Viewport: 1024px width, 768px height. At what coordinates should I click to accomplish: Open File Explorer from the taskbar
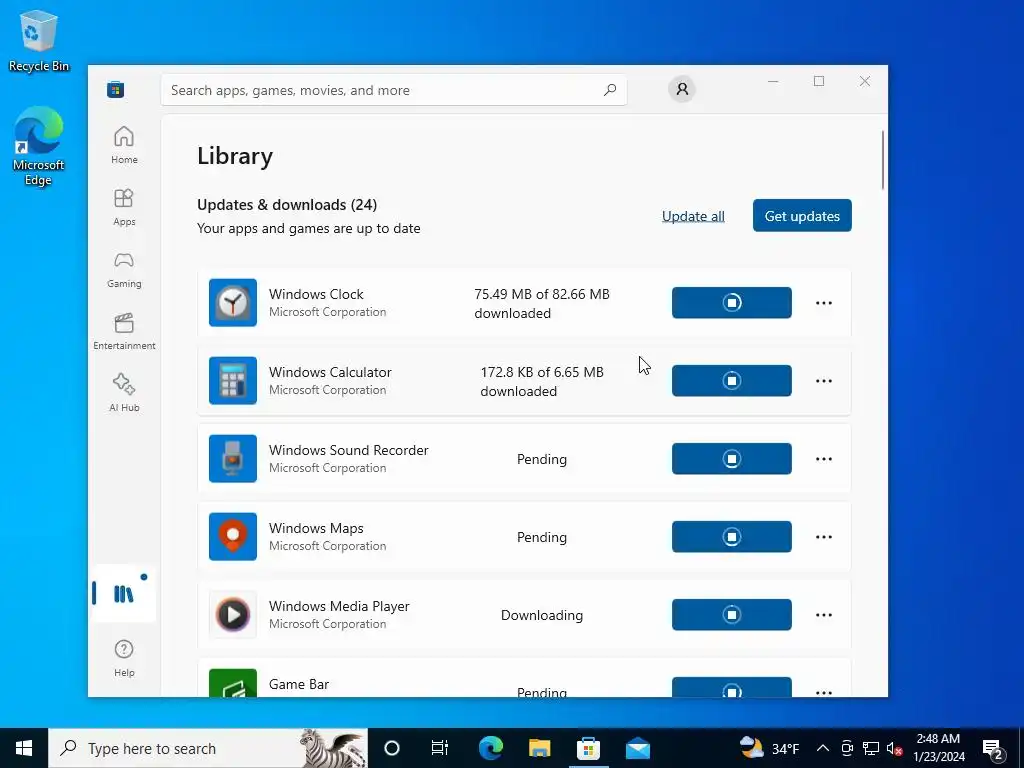[x=539, y=748]
